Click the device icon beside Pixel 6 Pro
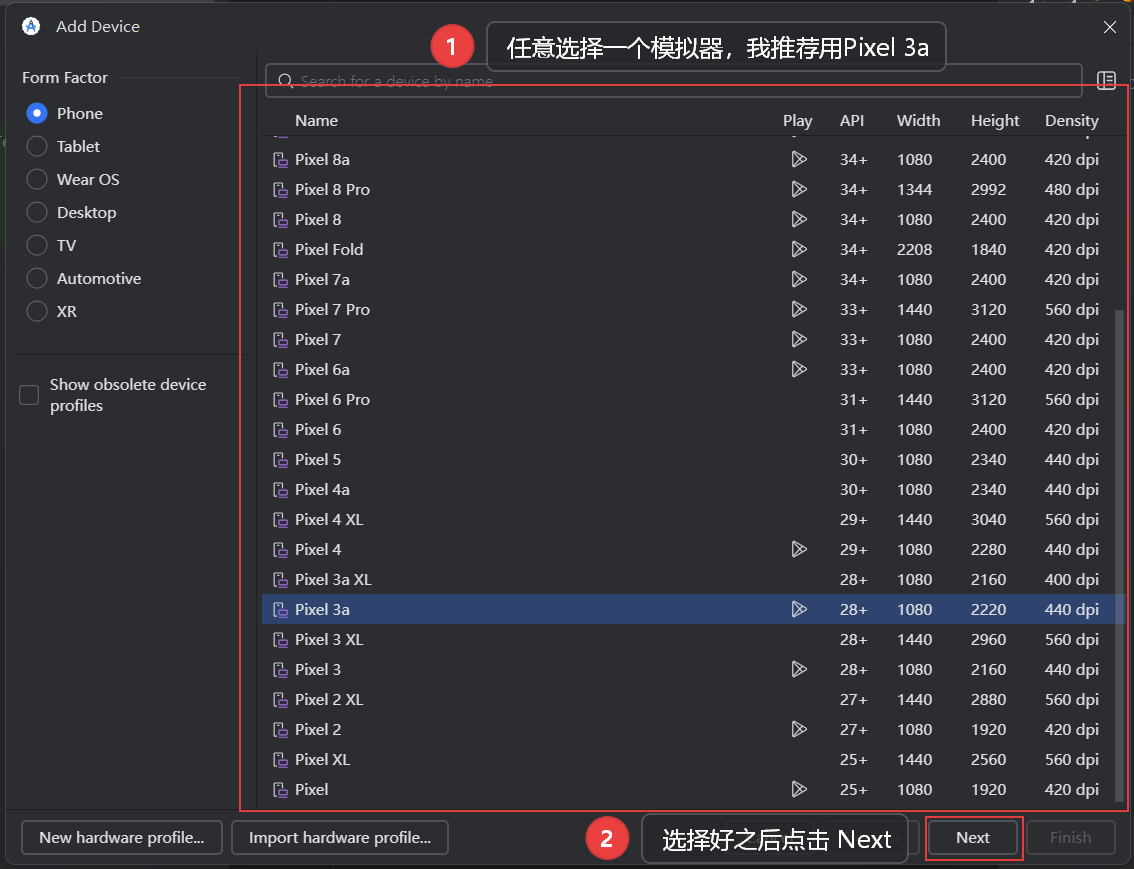The image size is (1134, 869). click(281, 400)
